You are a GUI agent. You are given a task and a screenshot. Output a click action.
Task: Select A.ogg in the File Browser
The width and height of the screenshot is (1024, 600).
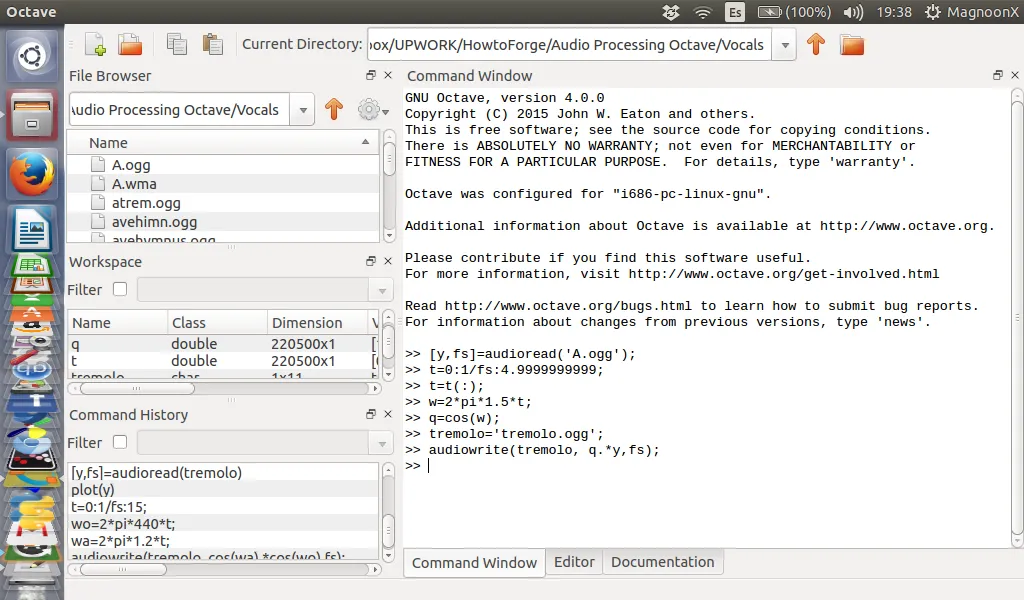point(131,165)
